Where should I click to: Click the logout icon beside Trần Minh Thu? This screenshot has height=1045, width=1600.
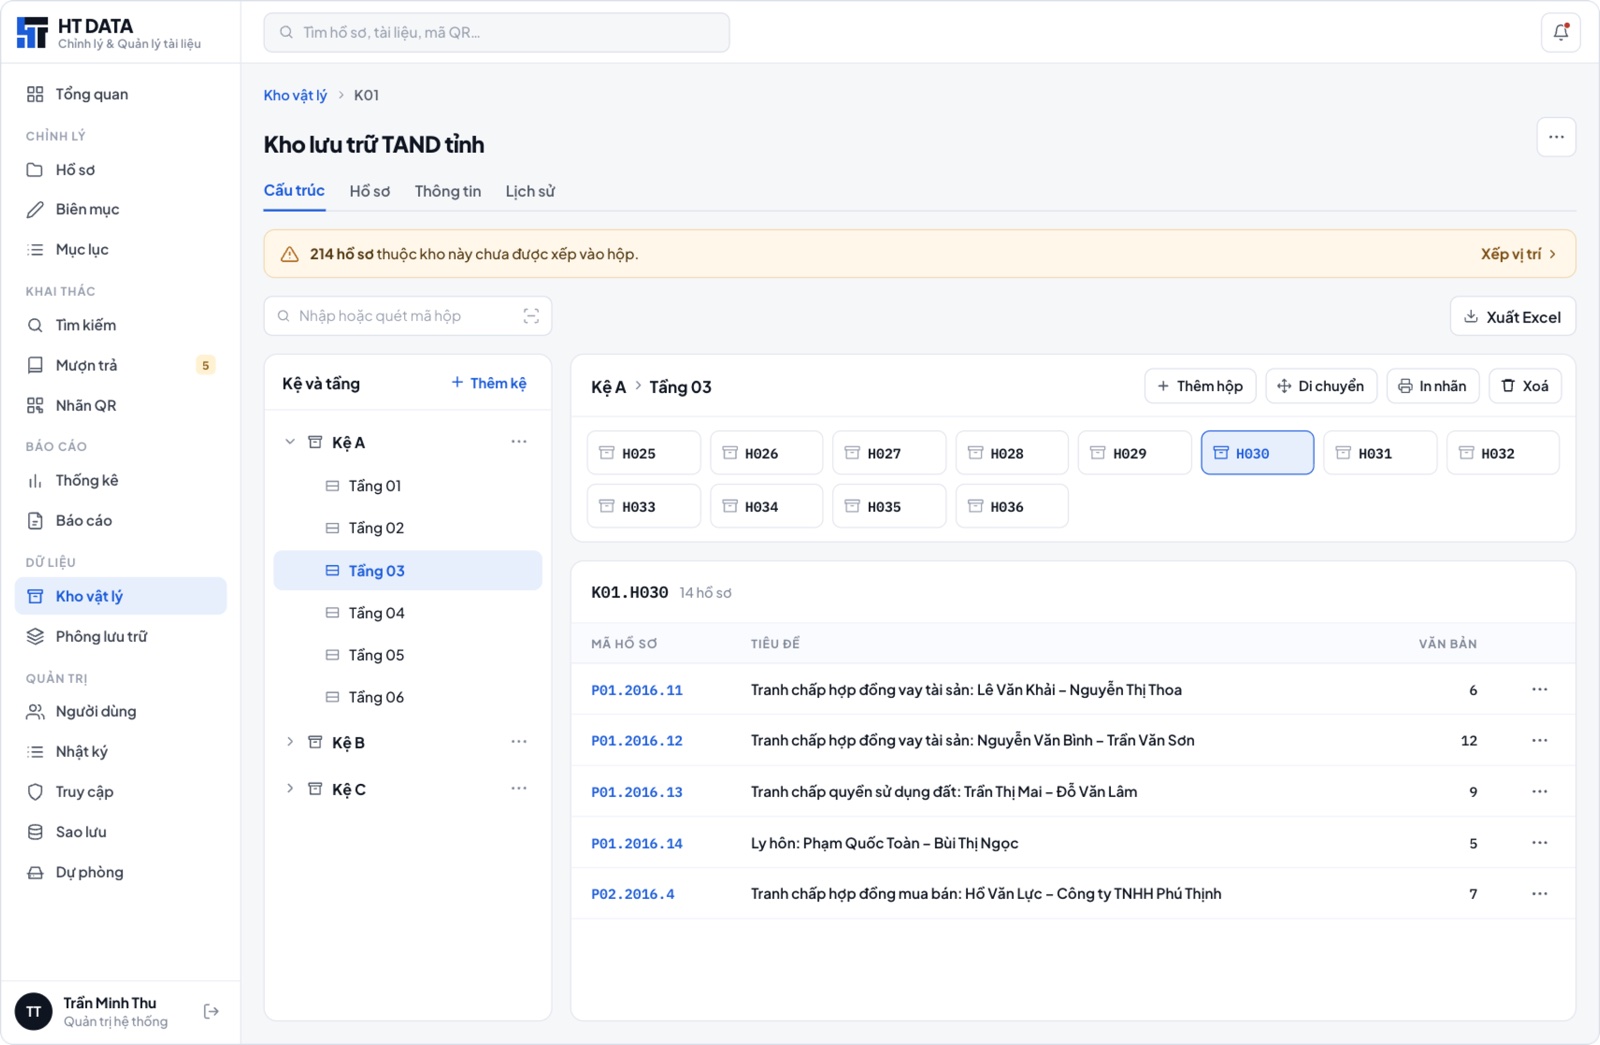click(211, 1011)
